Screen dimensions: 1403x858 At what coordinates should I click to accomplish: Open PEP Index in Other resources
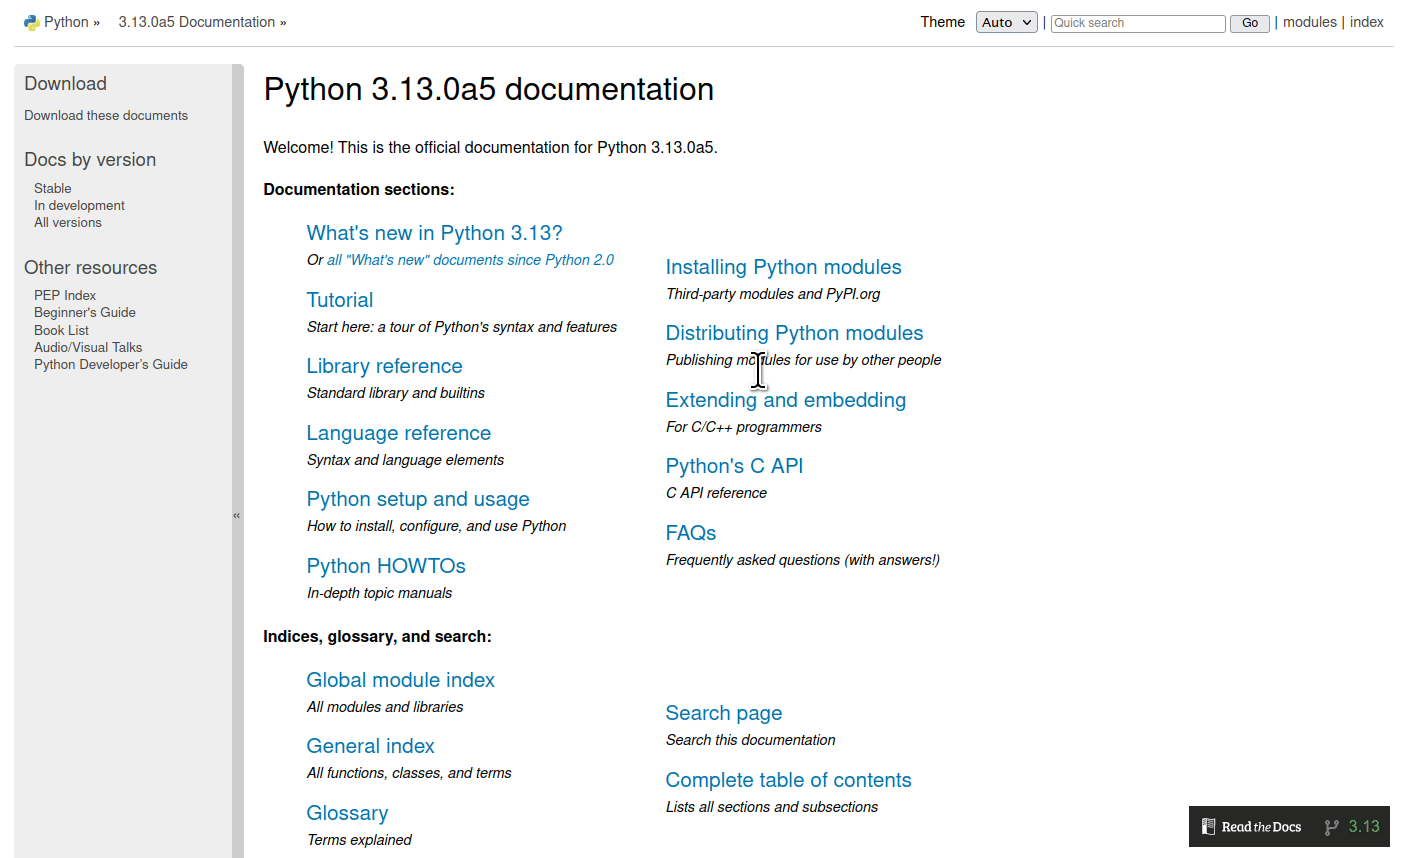point(65,295)
